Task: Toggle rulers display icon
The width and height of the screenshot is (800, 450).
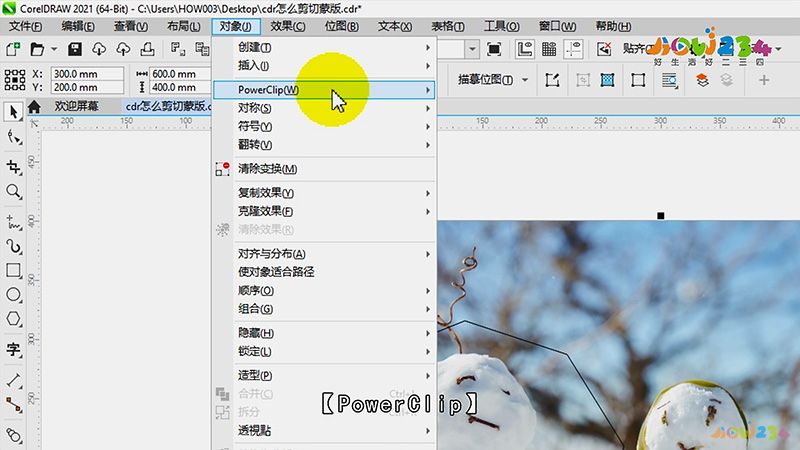Action: (x=524, y=49)
